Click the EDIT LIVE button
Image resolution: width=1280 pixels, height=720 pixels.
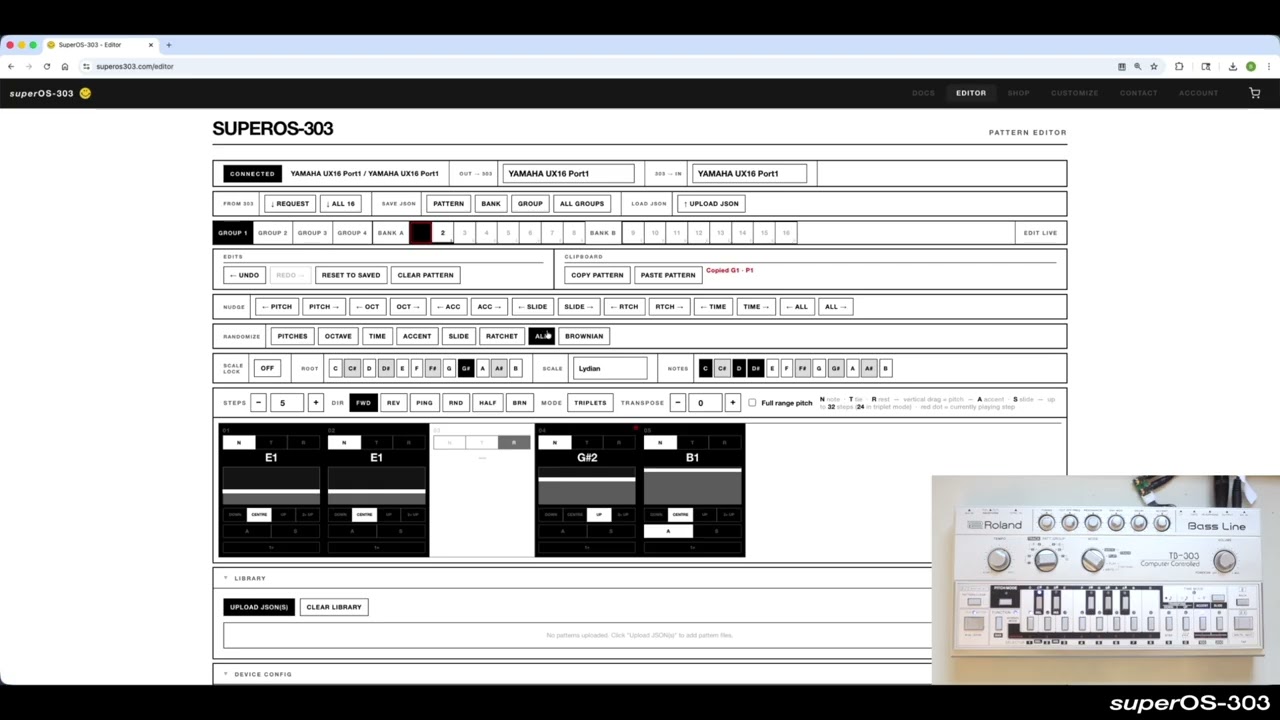click(x=1040, y=233)
